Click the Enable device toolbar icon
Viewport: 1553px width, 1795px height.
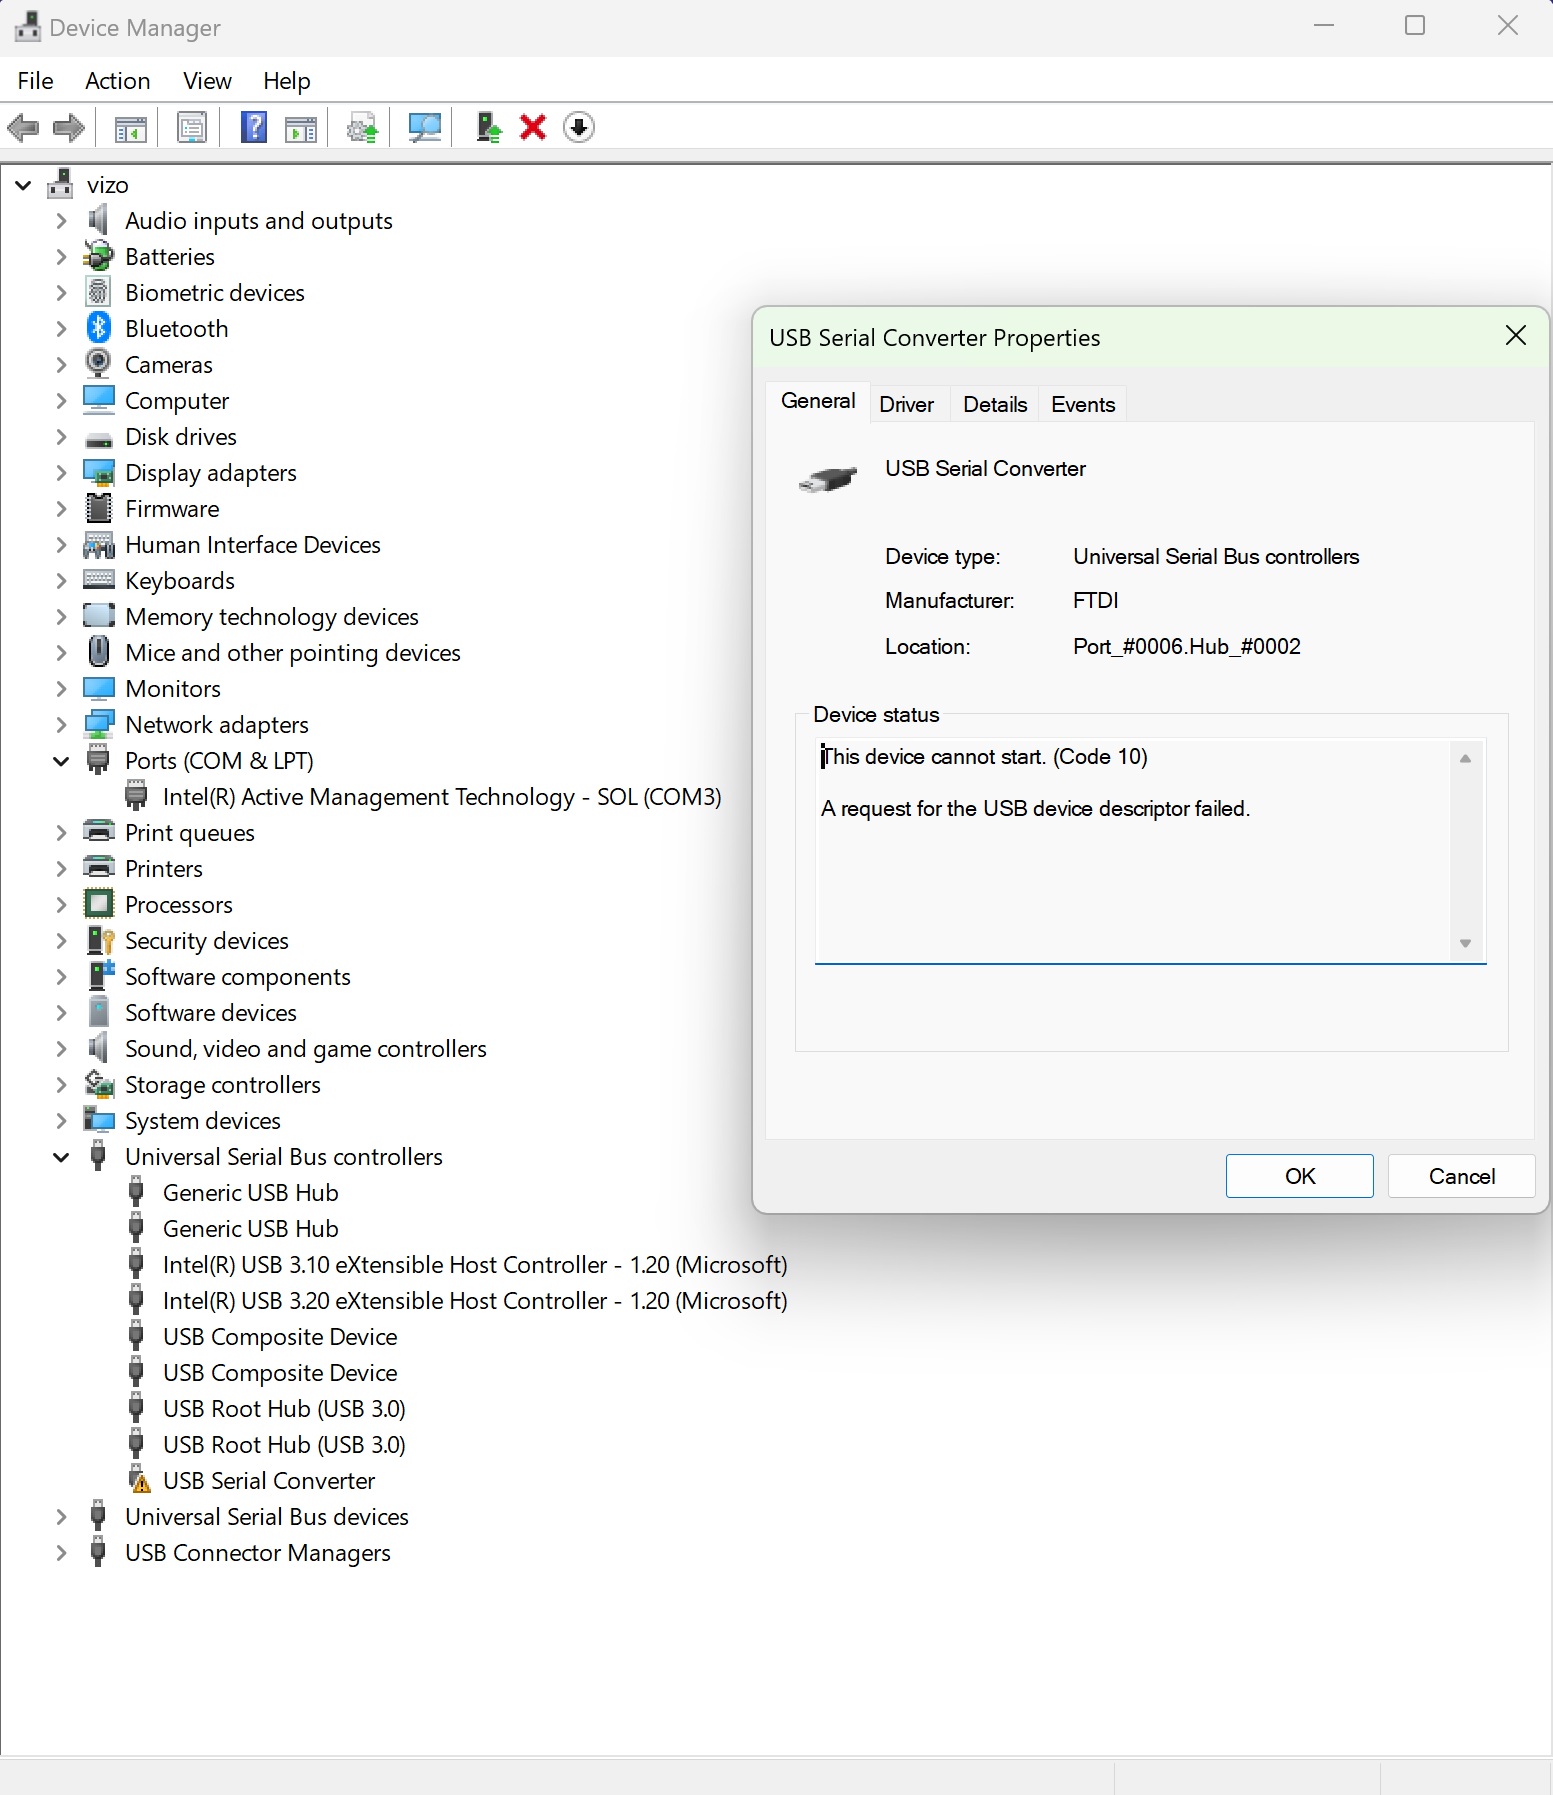click(x=488, y=127)
